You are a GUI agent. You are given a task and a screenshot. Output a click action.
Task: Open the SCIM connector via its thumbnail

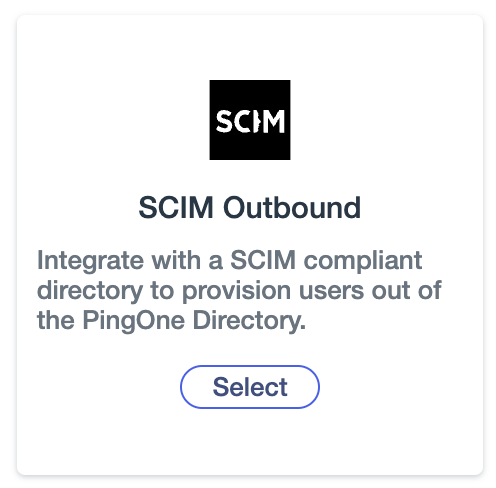pyautogui.click(x=250, y=120)
